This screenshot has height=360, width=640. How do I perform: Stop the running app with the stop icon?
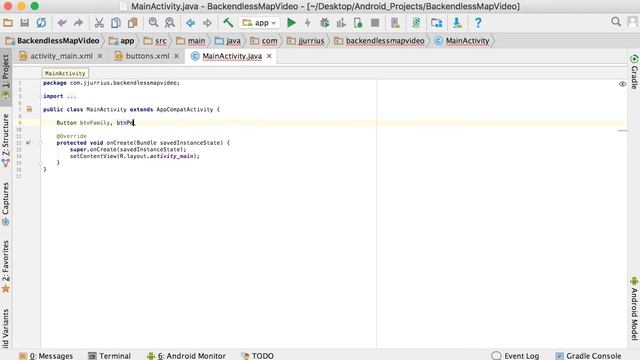tap(375, 23)
